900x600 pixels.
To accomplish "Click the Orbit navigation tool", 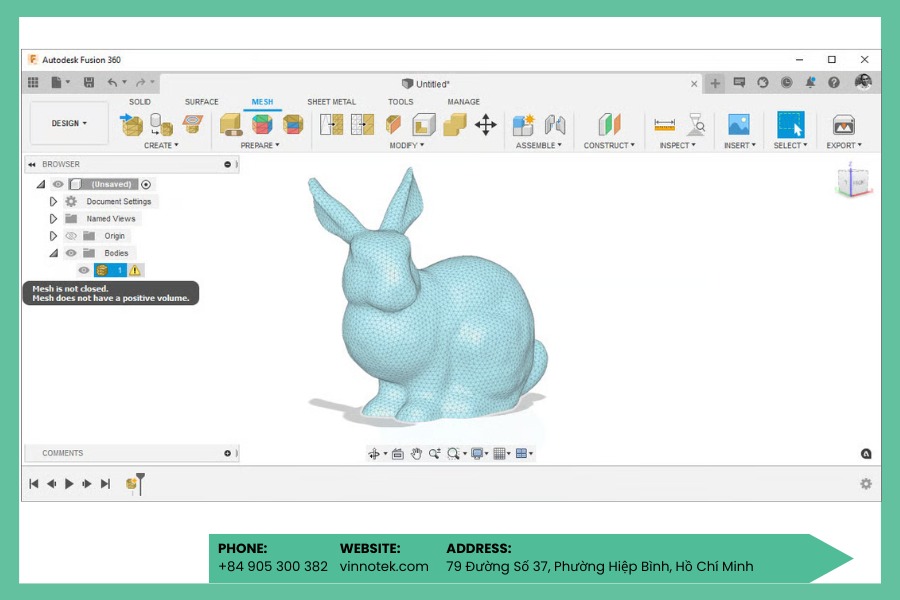I will (374, 454).
